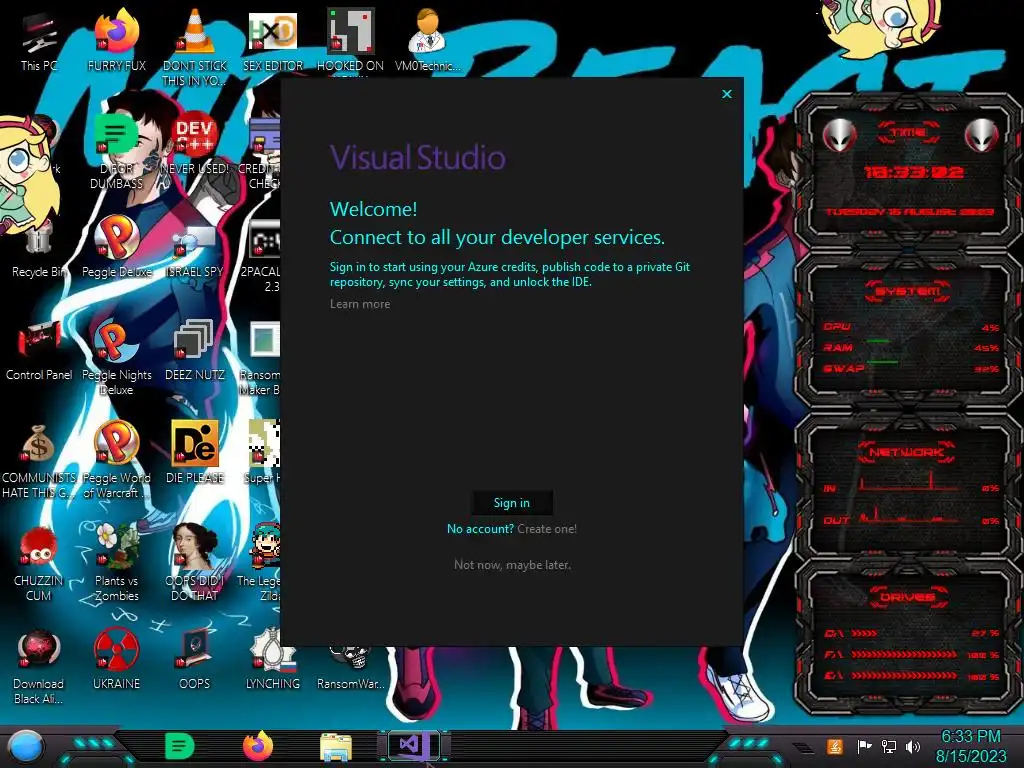
Task: Open the HOOKED ON desktop shortcut
Action: point(350,41)
